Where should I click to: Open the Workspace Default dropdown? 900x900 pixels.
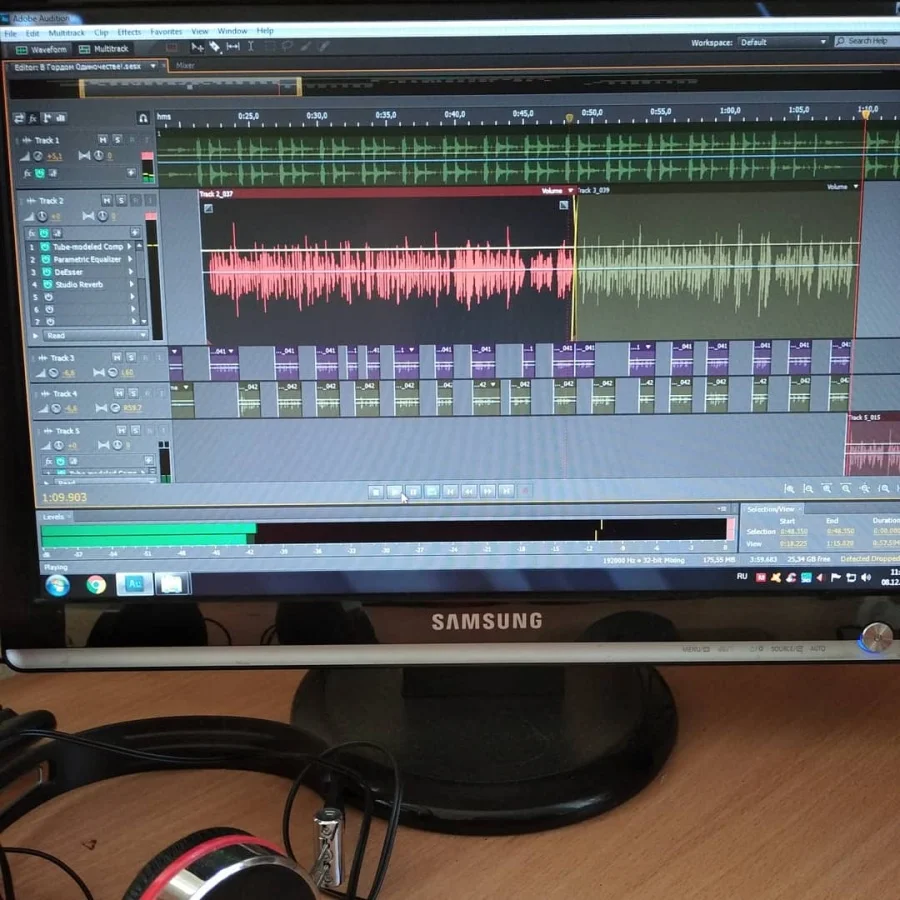(785, 42)
